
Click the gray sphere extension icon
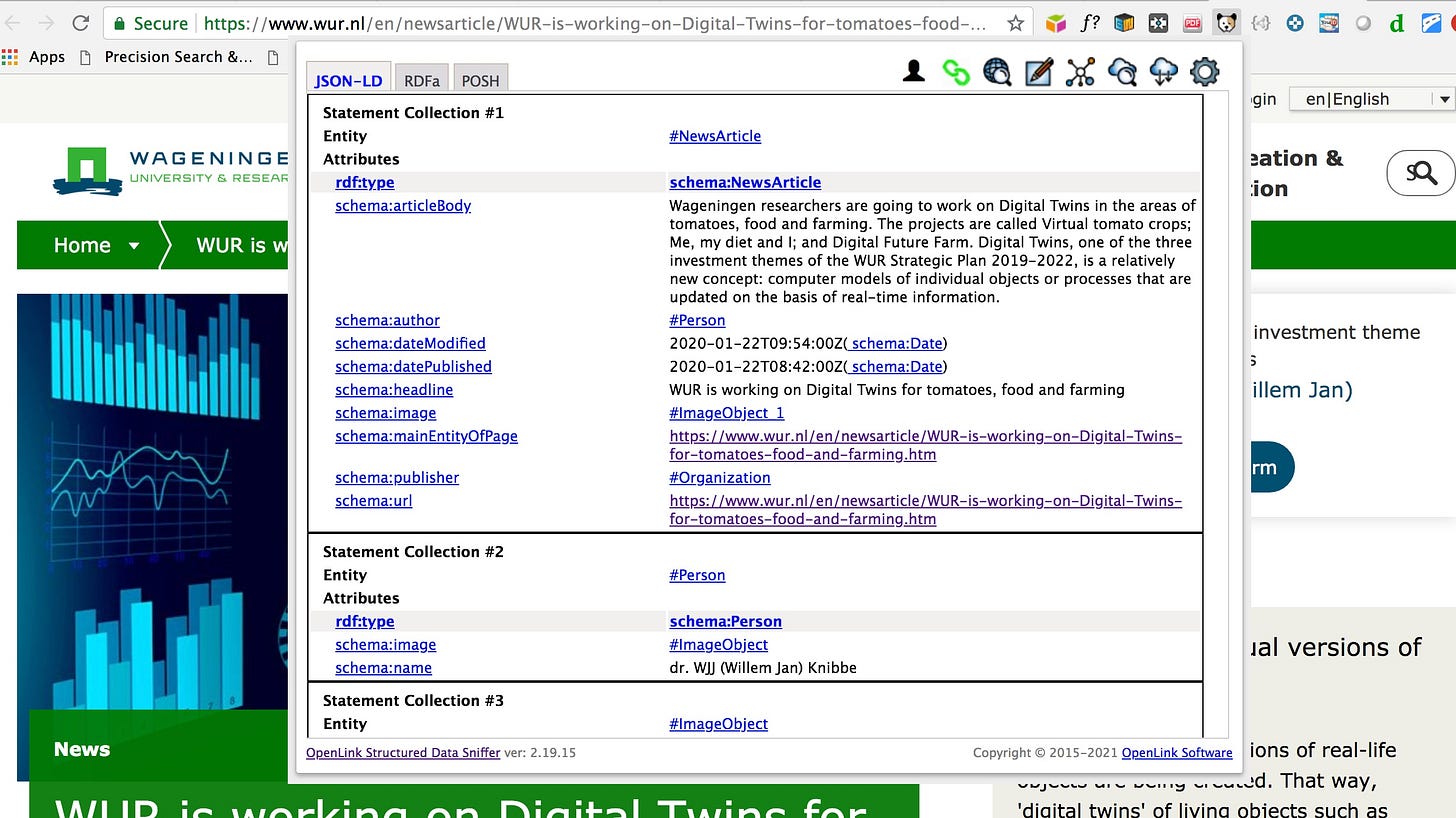click(x=1363, y=23)
